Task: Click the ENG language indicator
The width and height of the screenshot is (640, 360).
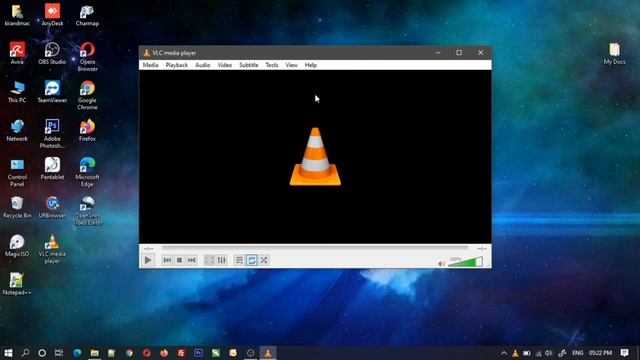Action: (578, 353)
